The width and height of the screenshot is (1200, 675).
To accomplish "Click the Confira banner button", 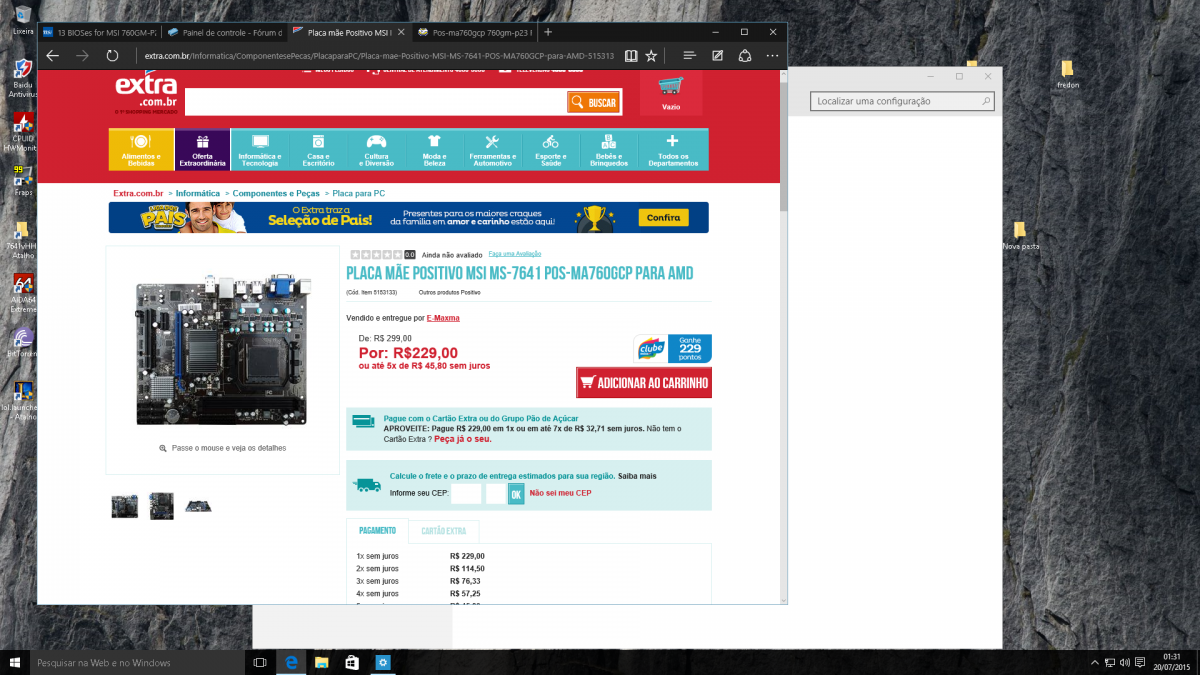I will pos(664,217).
